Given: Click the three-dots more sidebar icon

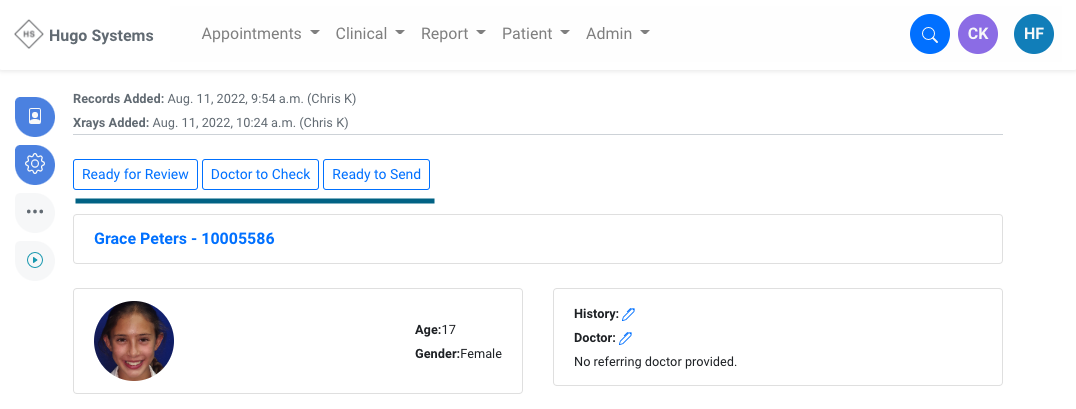Looking at the screenshot, I should point(35,211).
